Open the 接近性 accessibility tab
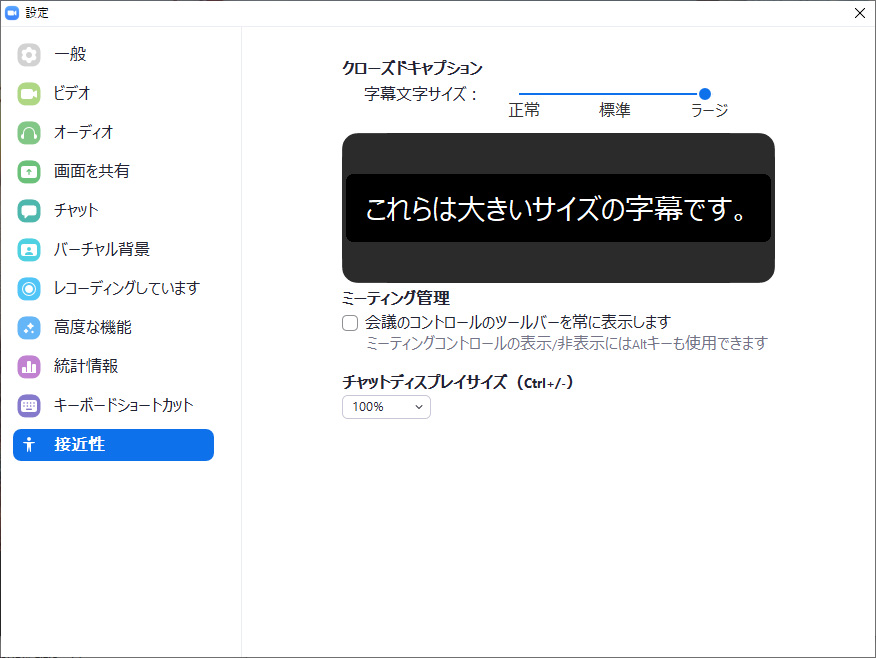 (x=113, y=445)
